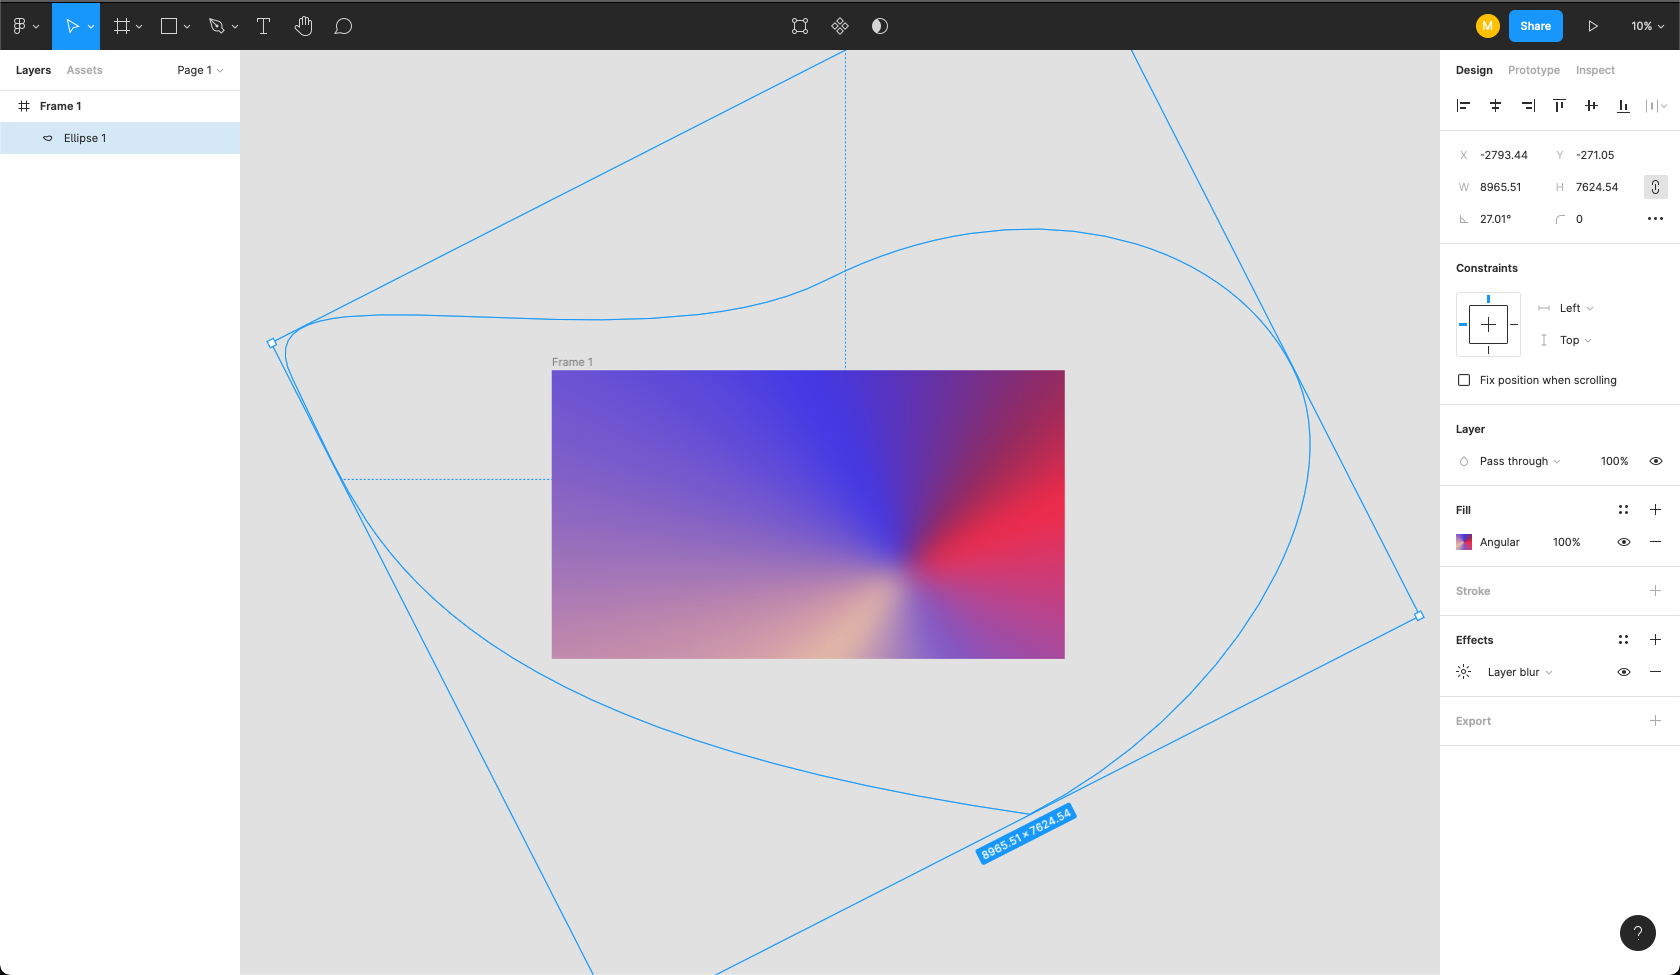Enable Fix position when scrolling checkbox

pos(1464,380)
